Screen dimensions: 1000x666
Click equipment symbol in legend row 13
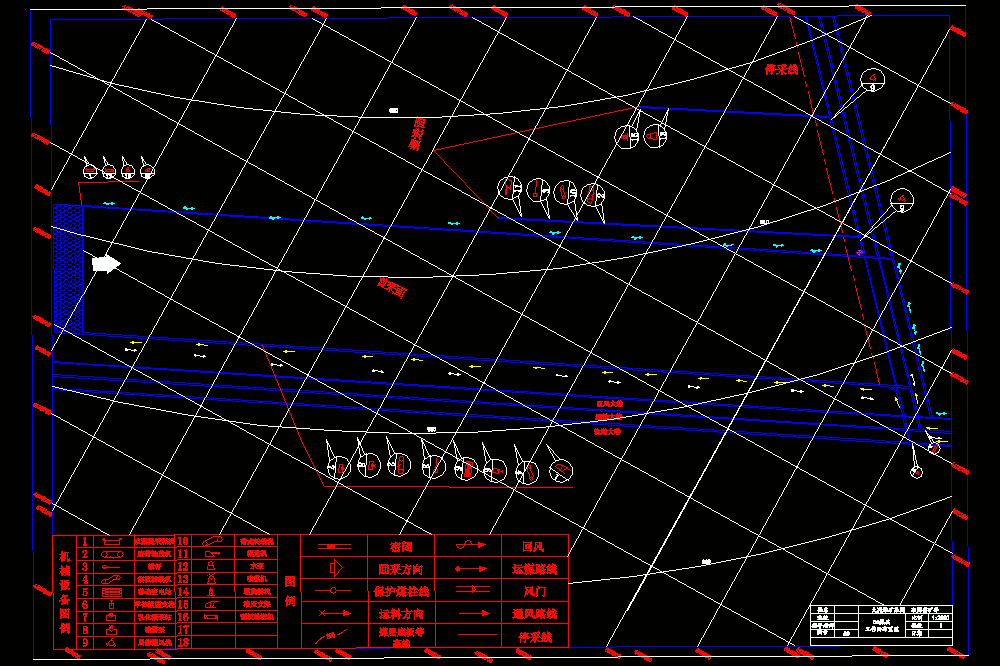coord(211,579)
